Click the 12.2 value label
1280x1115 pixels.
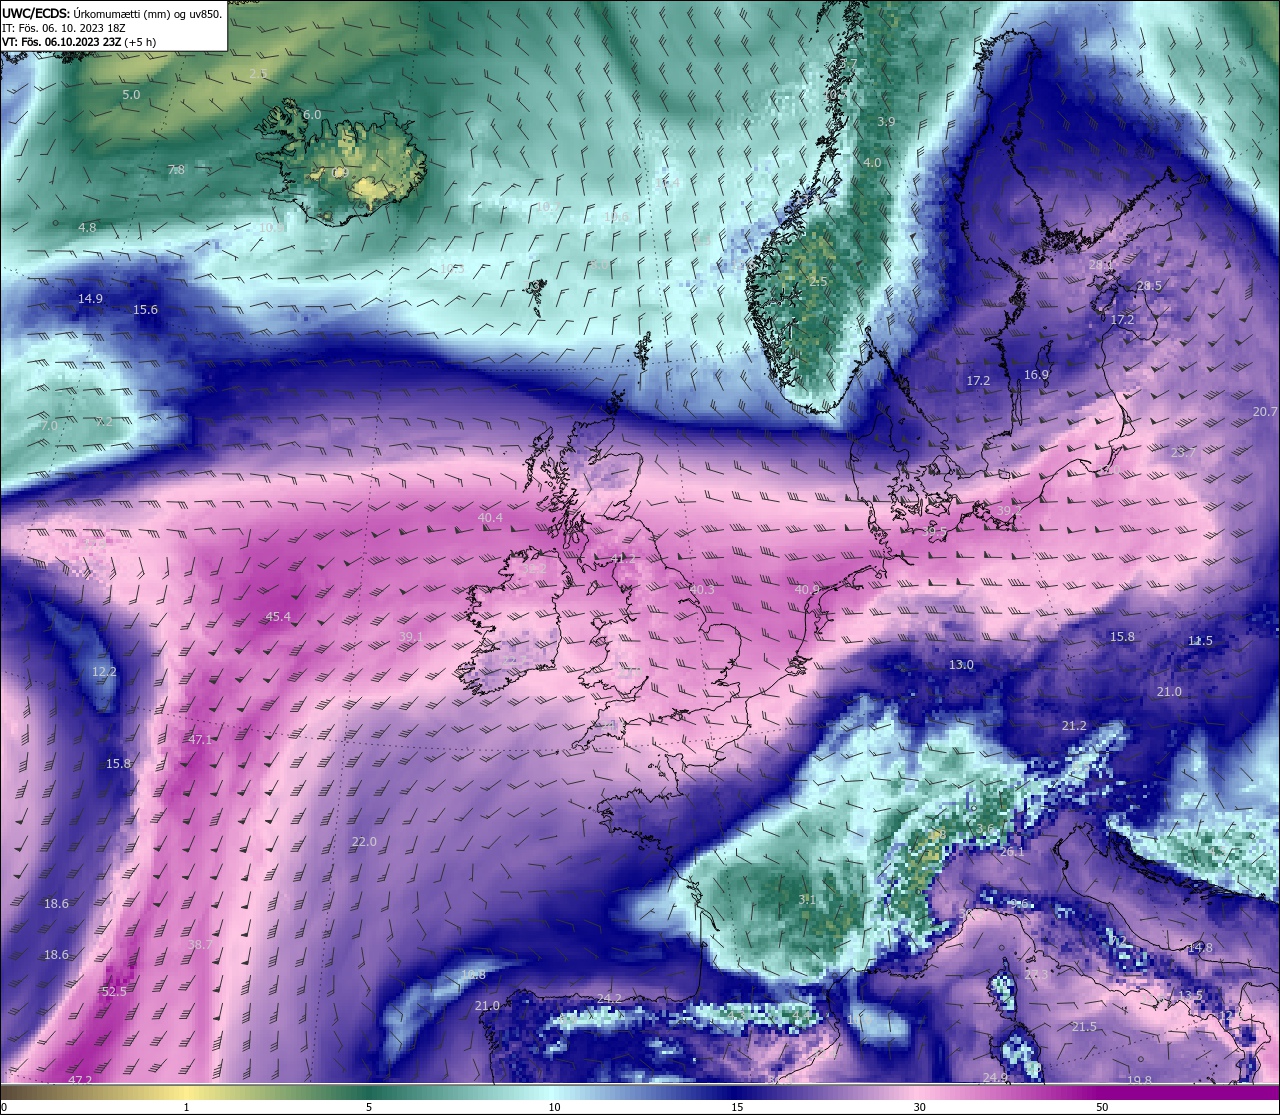[104, 672]
